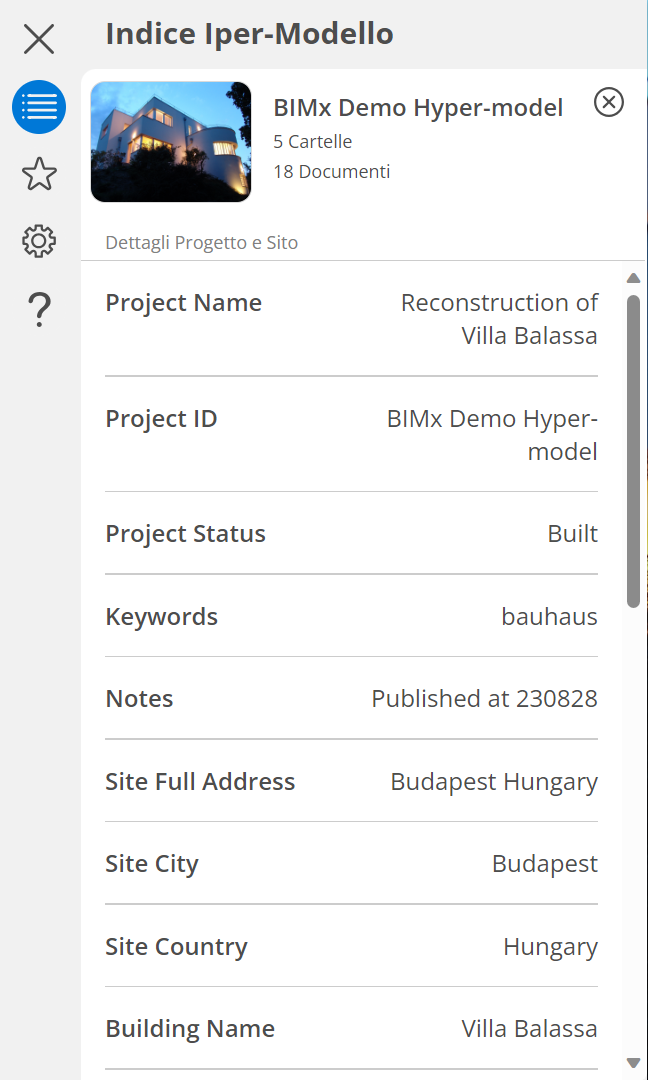Select the Notes Published at 230828 row
Viewport: 648px width, 1080px height.
coord(351,698)
